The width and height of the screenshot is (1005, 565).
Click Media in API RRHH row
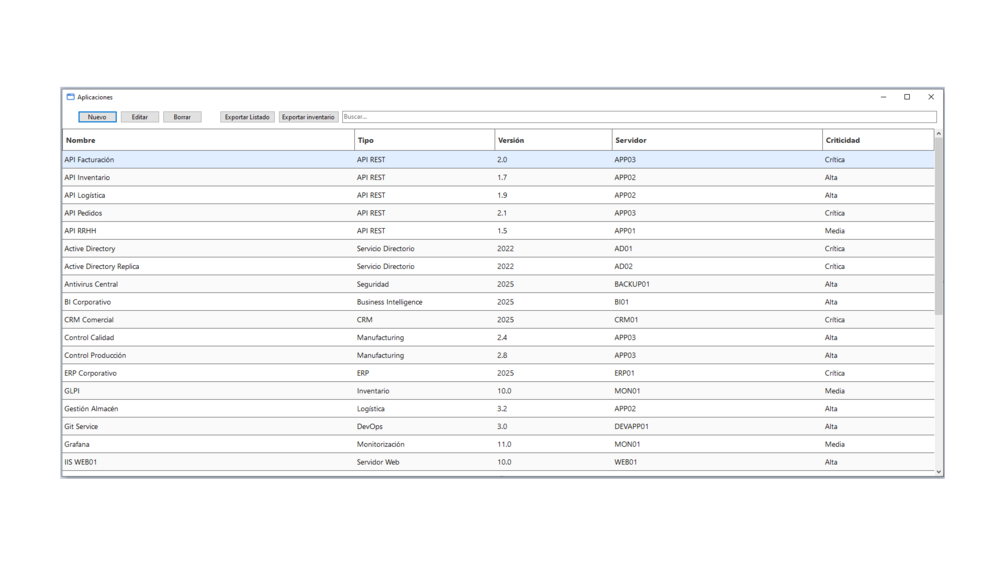pyautogui.click(x=835, y=231)
